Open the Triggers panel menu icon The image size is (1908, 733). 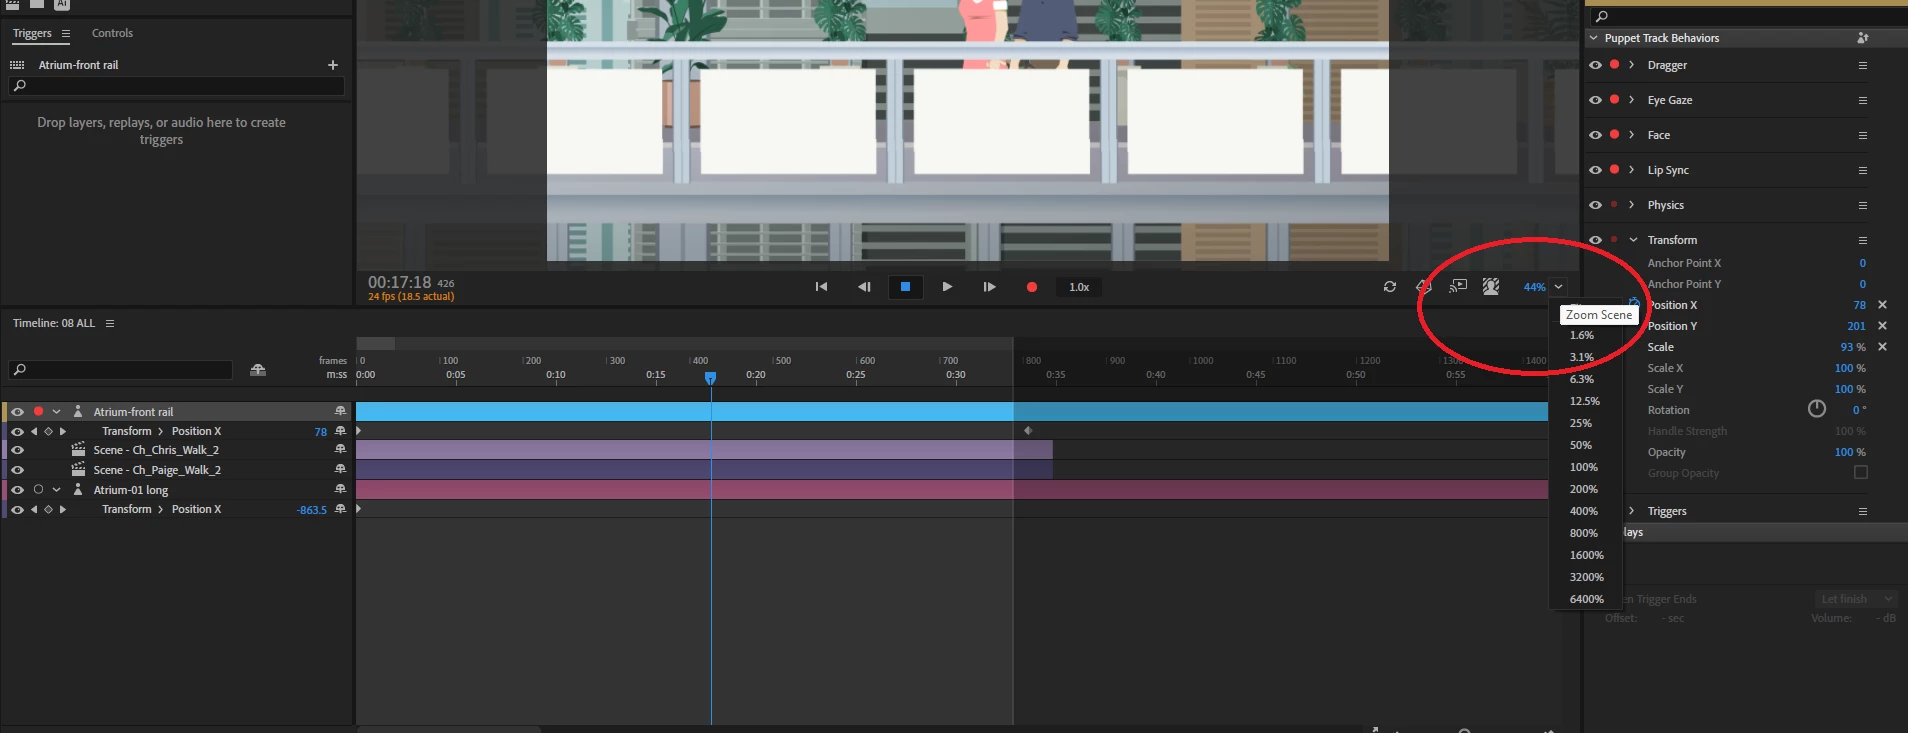(x=66, y=34)
